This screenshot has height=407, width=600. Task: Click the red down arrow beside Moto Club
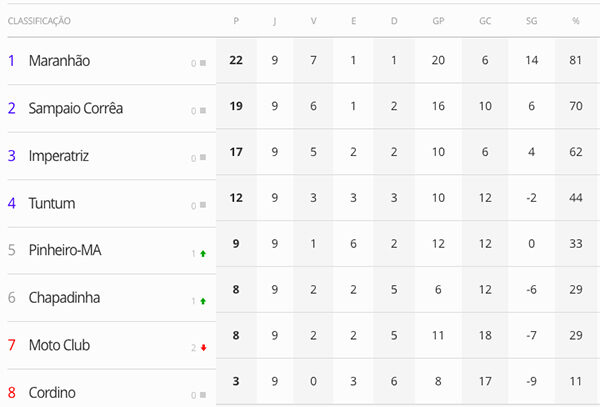(x=204, y=348)
